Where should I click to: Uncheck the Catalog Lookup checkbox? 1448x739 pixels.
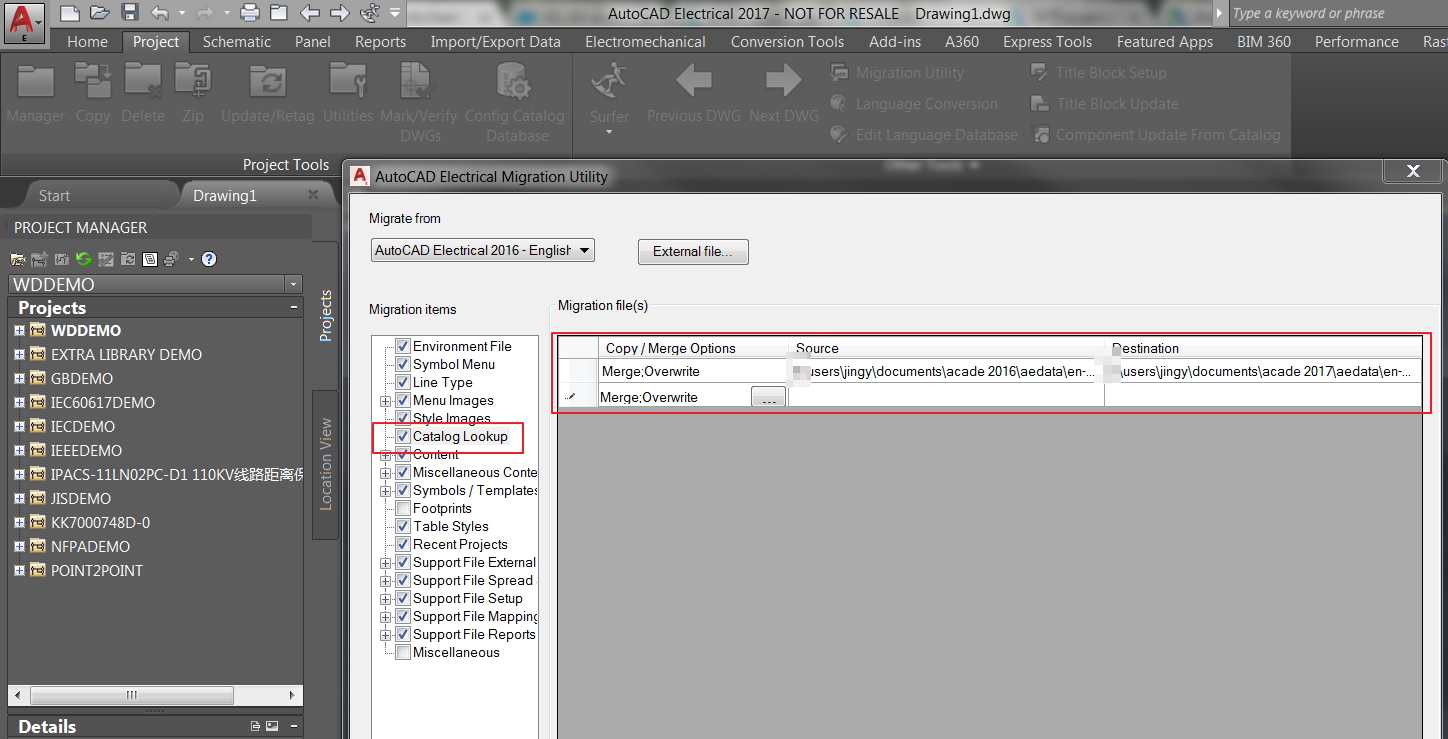[x=403, y=436]
